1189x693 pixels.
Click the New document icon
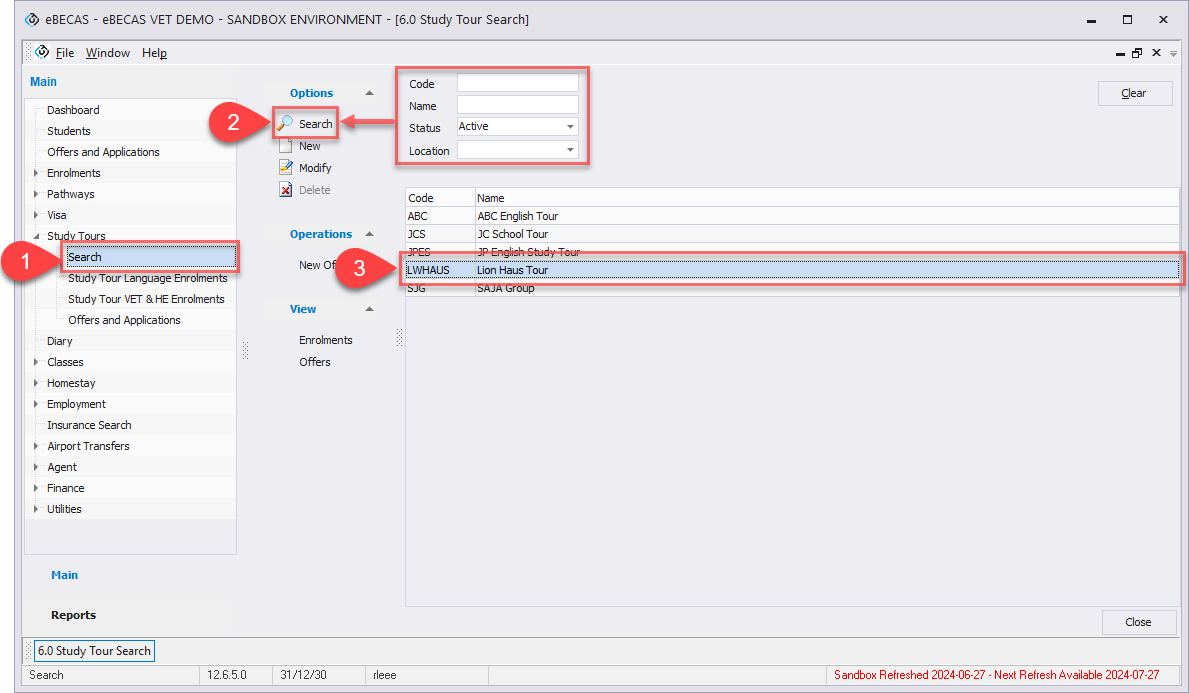point(286,146)
